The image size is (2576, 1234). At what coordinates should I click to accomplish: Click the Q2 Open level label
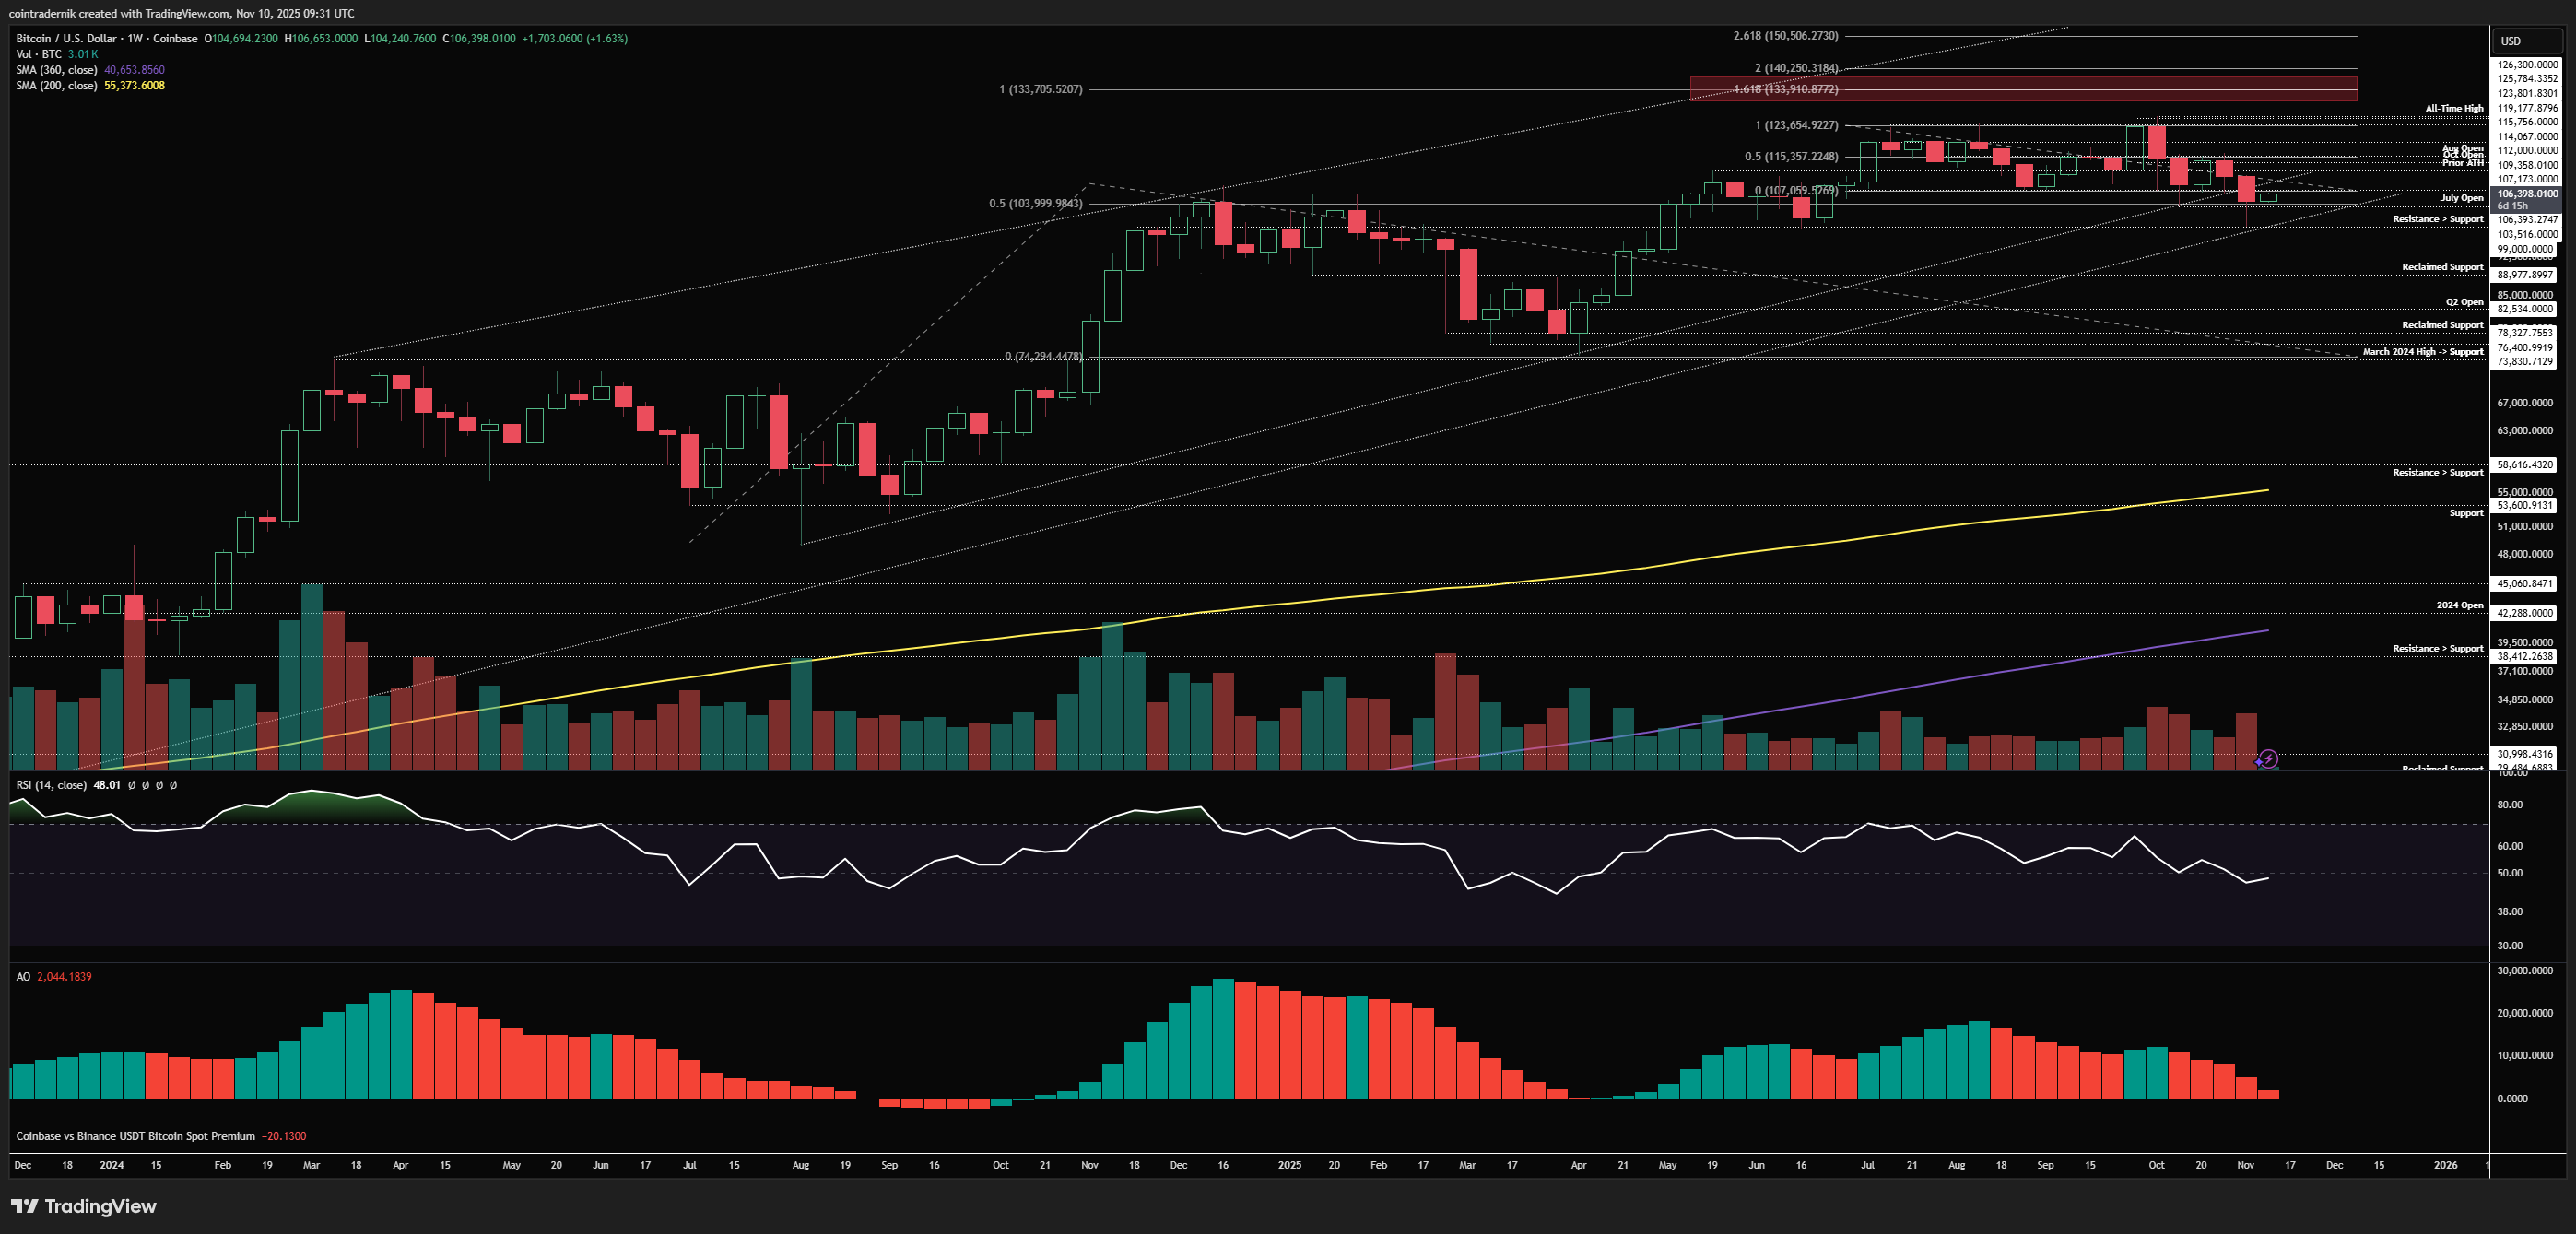2464,302
